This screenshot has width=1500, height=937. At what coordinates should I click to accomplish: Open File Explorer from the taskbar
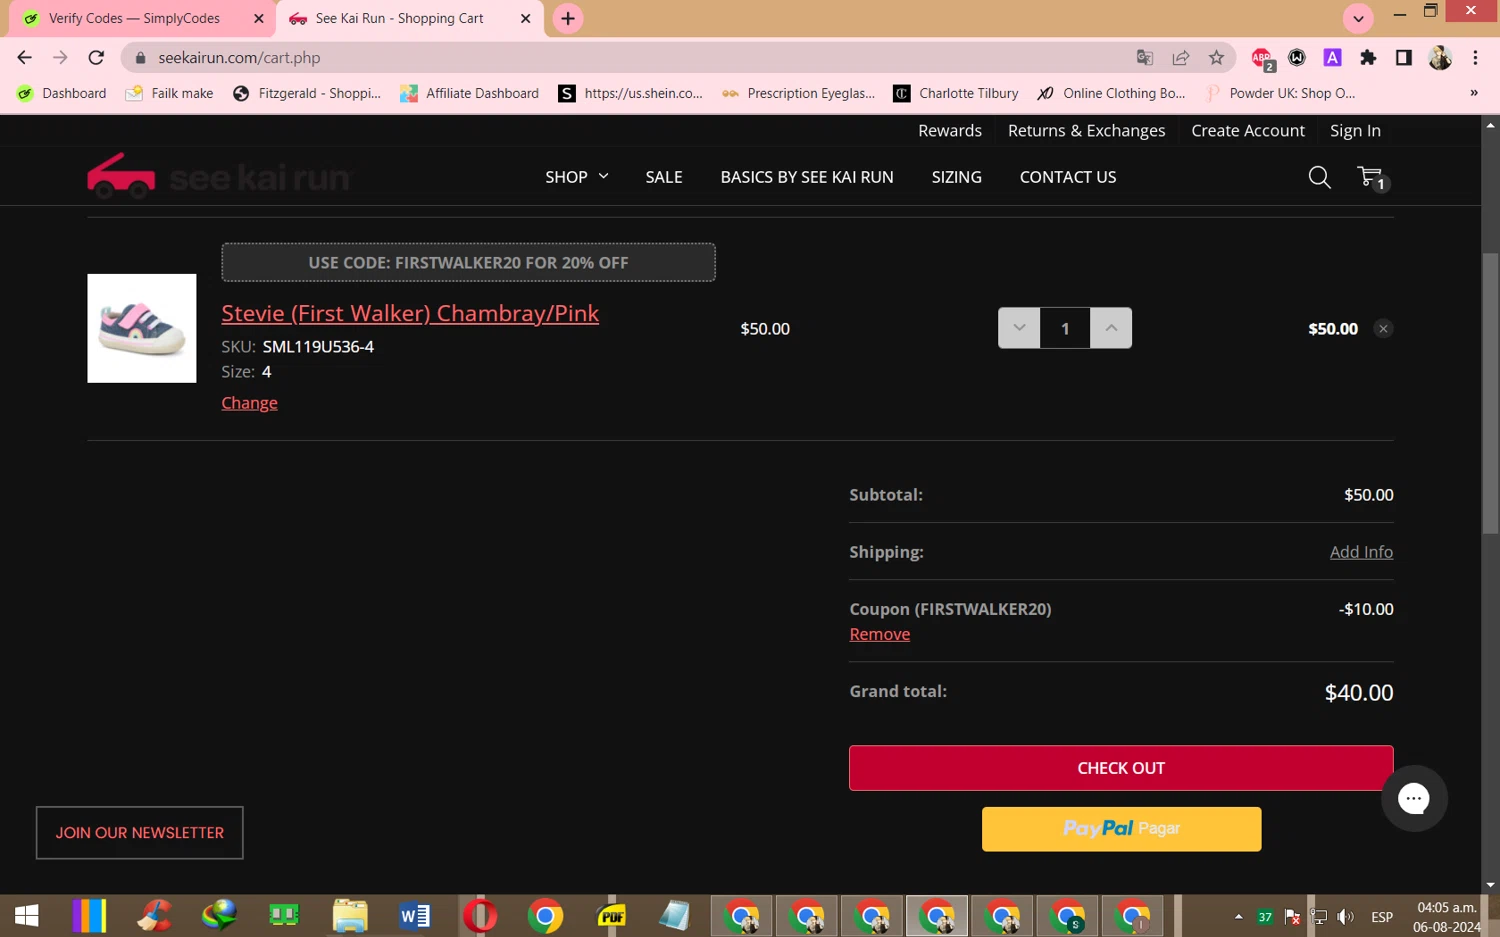(350, 916)
